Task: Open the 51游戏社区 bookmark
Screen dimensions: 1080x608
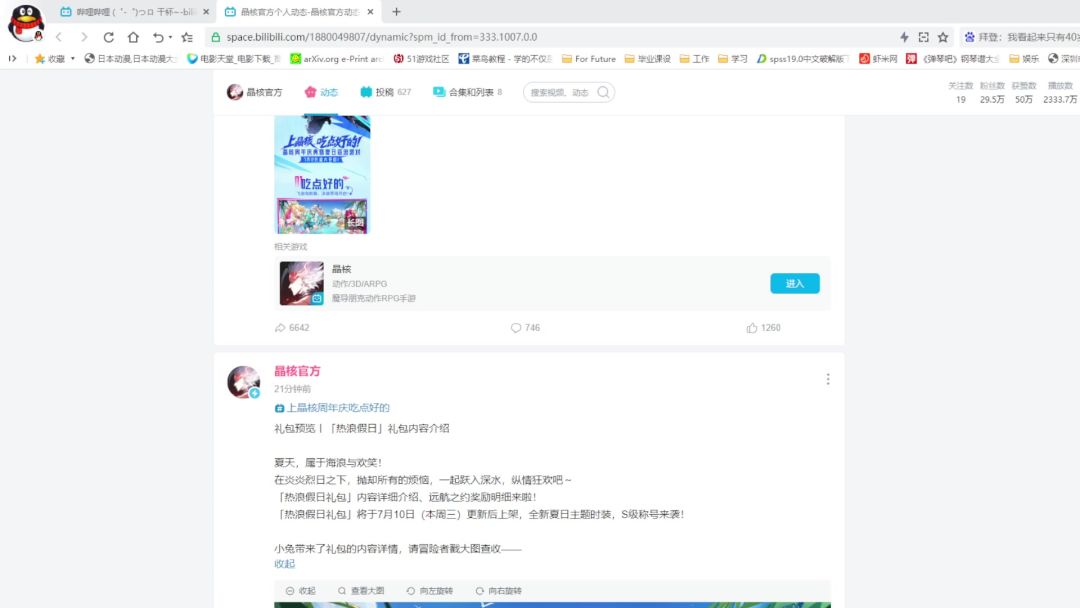Action: tap(422, 59)
